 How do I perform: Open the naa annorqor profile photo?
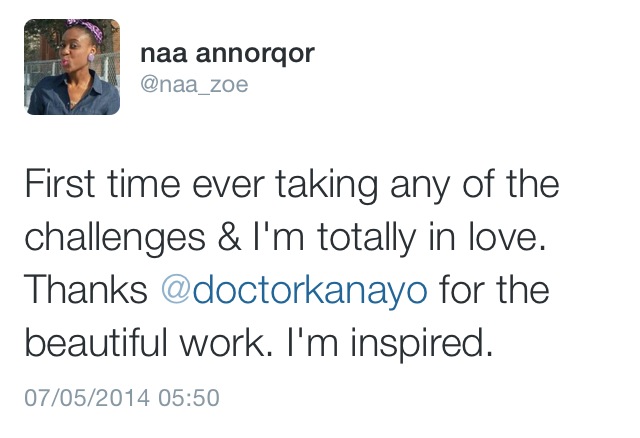point(72,68)
